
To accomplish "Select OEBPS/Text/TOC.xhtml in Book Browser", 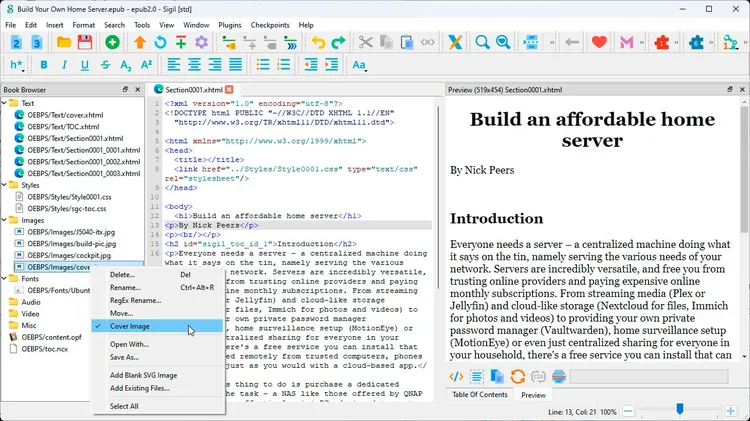I will (63, 127).
